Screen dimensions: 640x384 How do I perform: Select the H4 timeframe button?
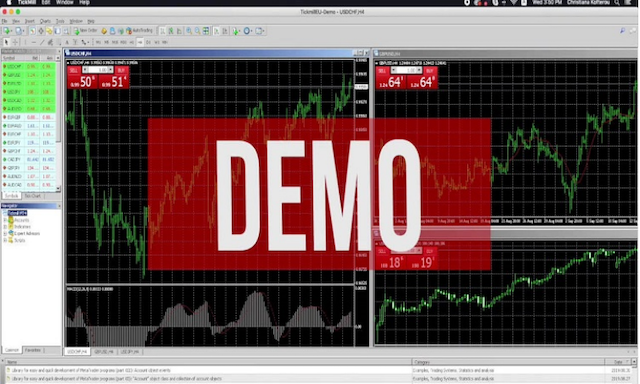click(140, 42)
